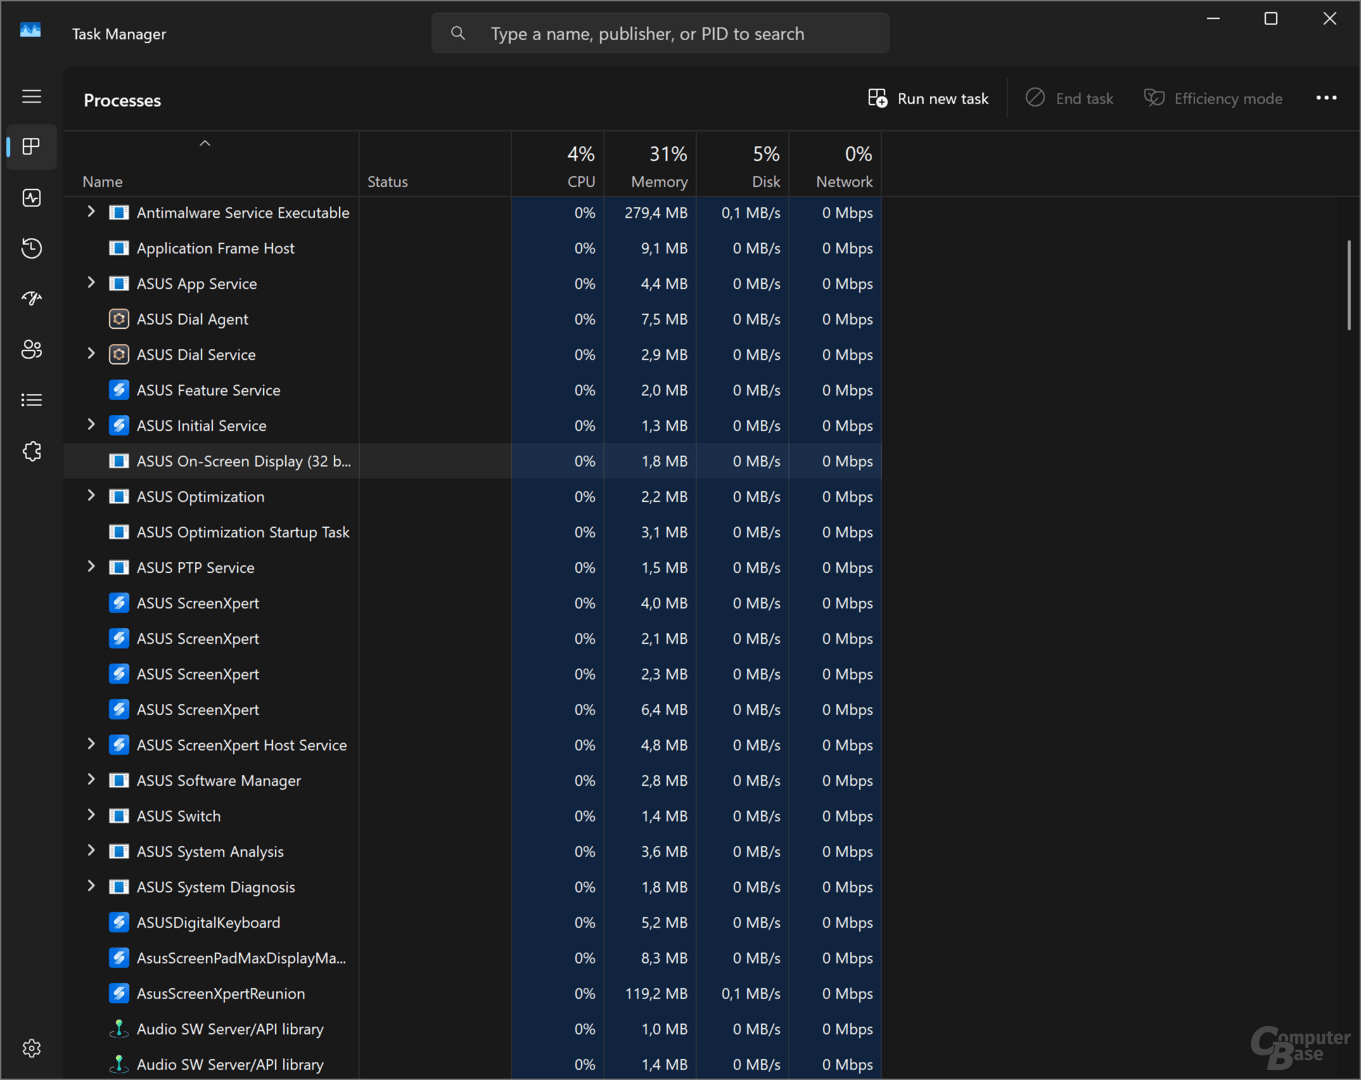Open the Users page in sidebar
Image resolution: width=1361 pixels, height=1080 pixels.
pos(32,349)
